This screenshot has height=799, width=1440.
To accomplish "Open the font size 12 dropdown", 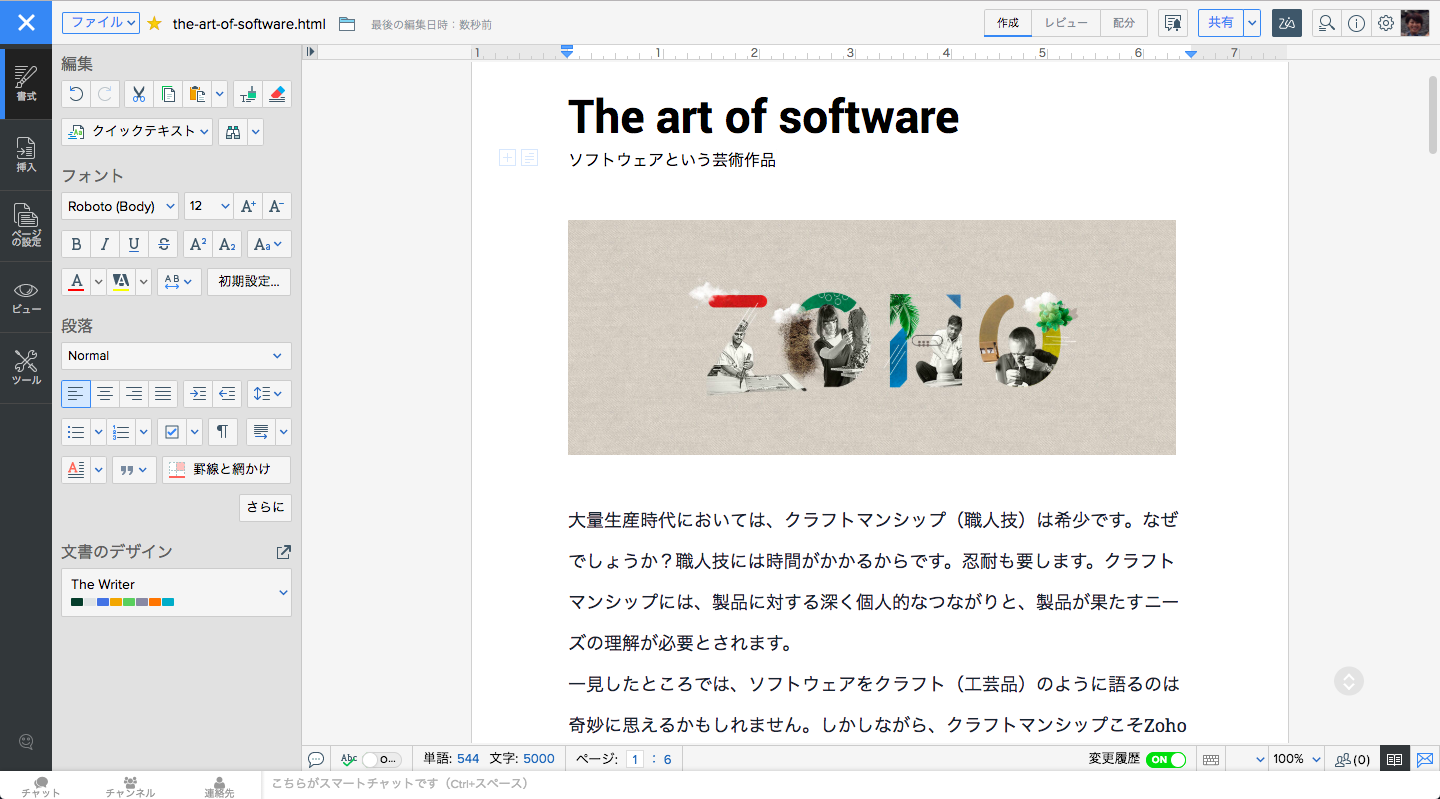I will coord(209,206).
